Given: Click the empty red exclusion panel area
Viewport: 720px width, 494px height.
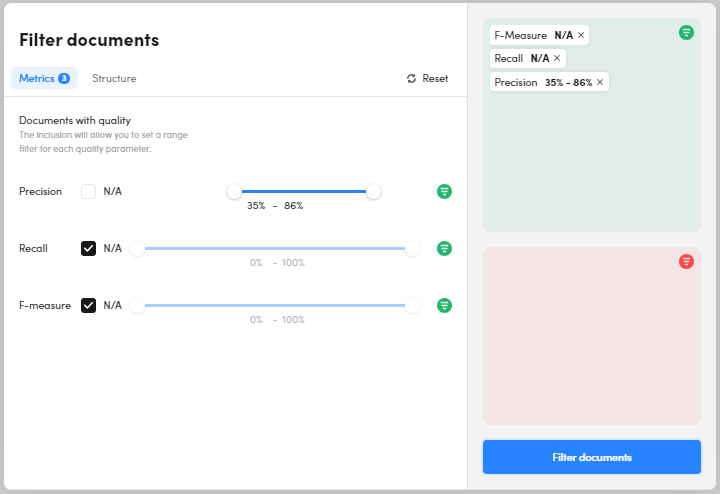Looking at the screenshot, I should tap(591, 350).
